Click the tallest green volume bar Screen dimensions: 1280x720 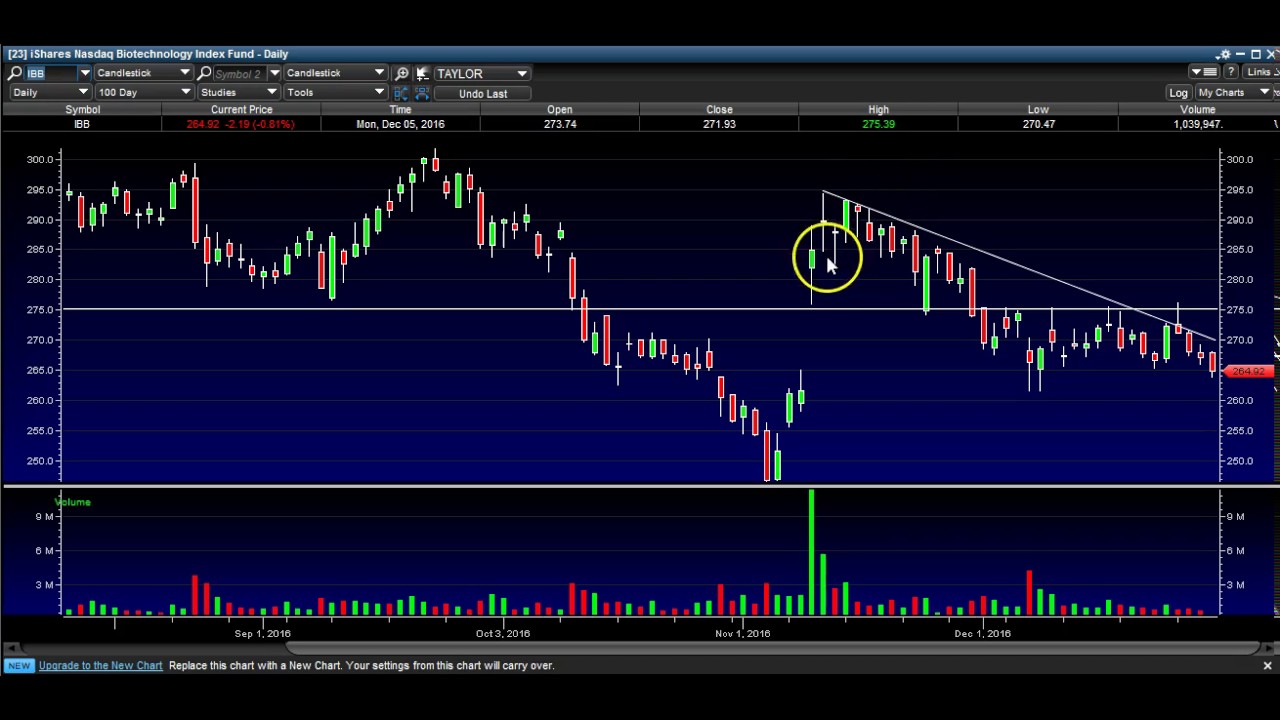pyautogui.click(x=811, y=552)
